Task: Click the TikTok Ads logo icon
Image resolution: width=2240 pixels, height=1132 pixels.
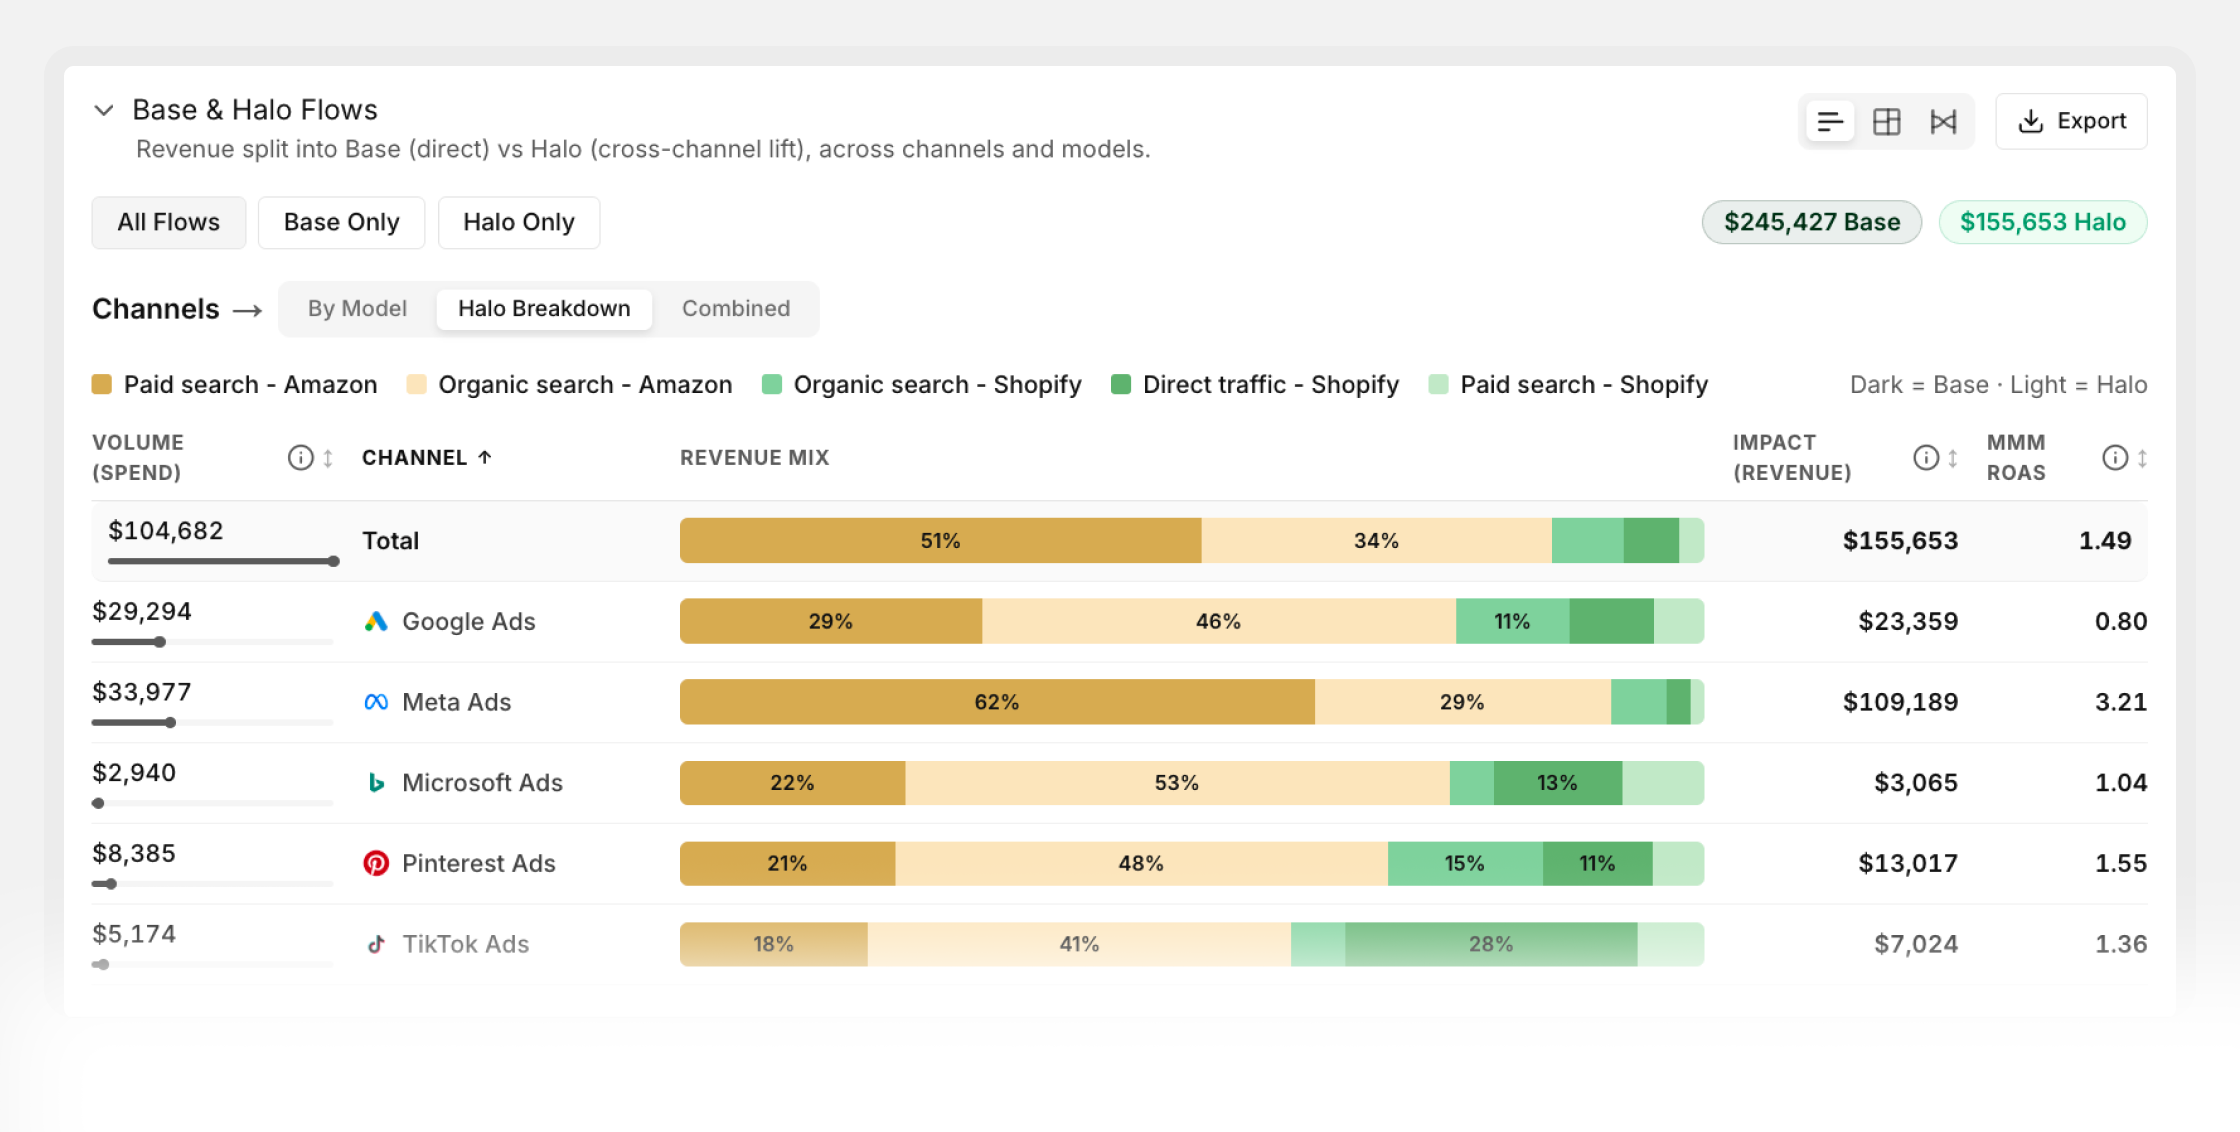Action: point(376,945)
